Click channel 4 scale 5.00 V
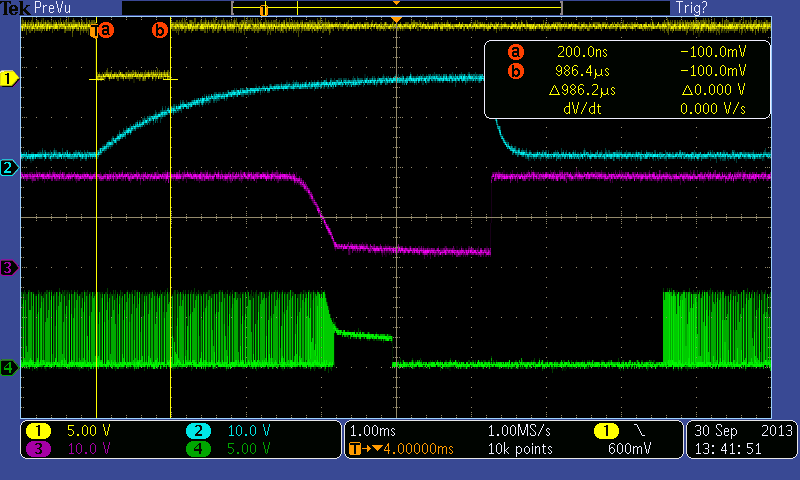 (x=248, y=449)
